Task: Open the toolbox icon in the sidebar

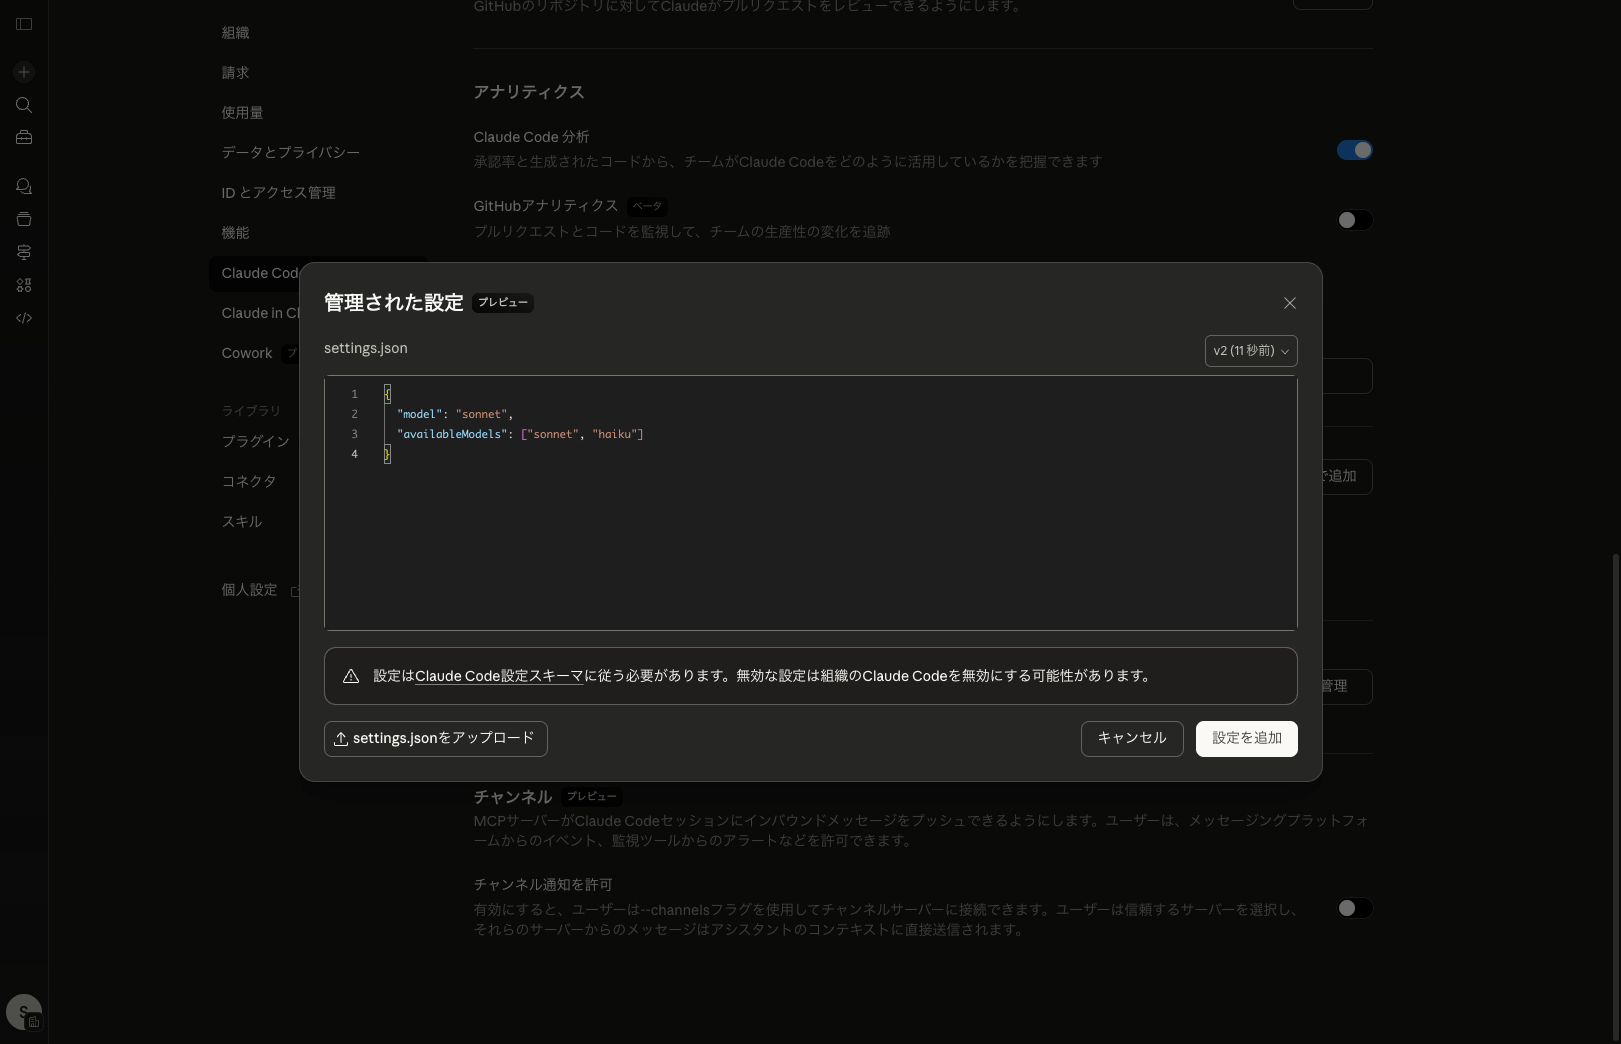Action: pos(23,137)
